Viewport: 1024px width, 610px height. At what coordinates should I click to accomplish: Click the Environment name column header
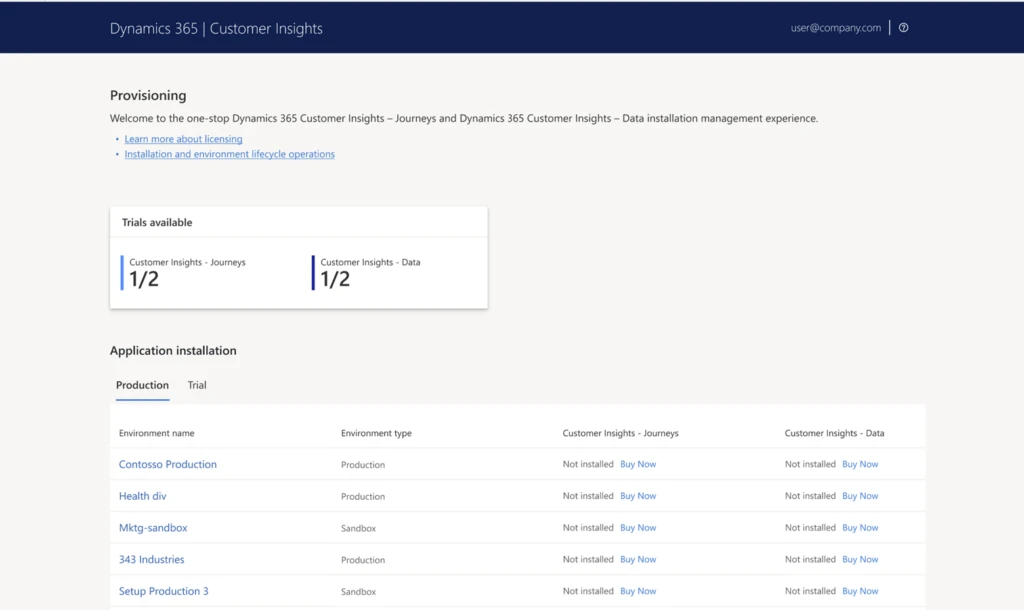coord(156,433)
